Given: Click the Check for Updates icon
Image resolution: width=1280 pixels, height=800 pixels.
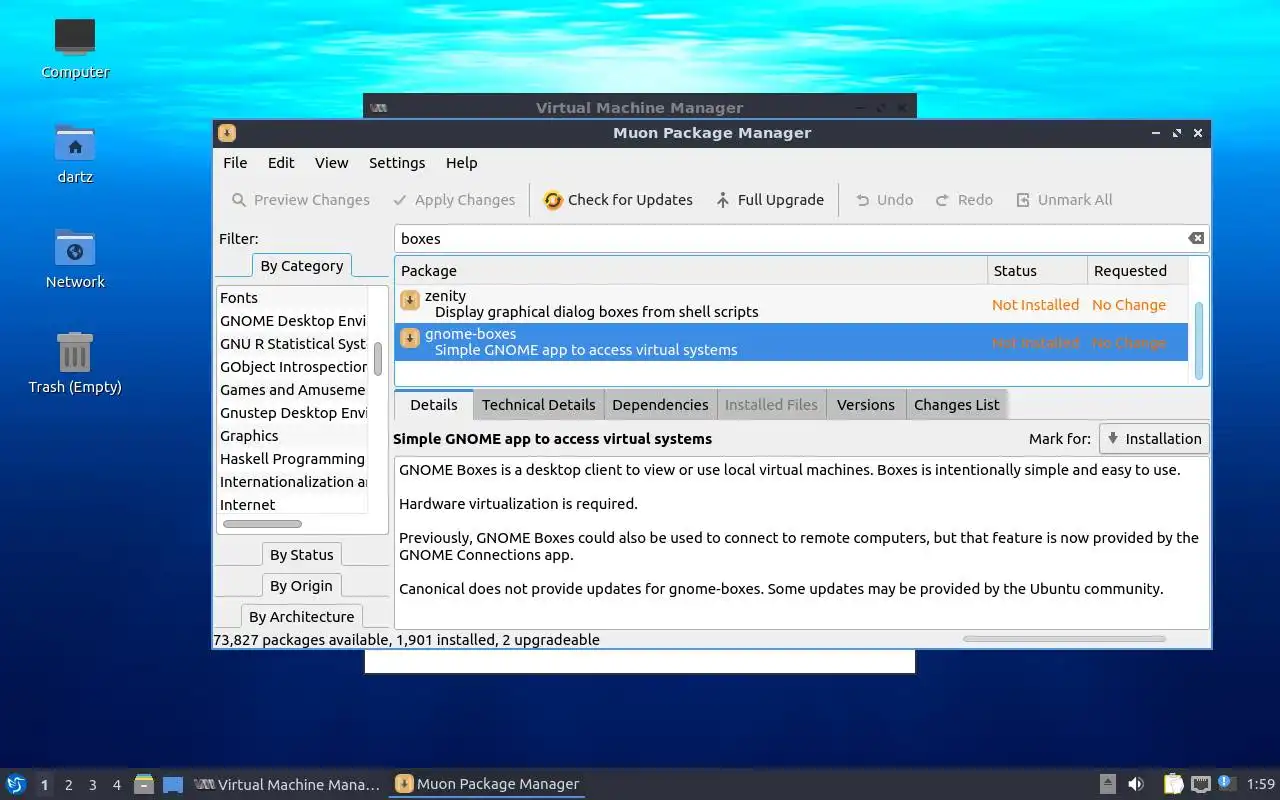Looking at the screenshot, I should pyautogui.click(x=553, y=200).
